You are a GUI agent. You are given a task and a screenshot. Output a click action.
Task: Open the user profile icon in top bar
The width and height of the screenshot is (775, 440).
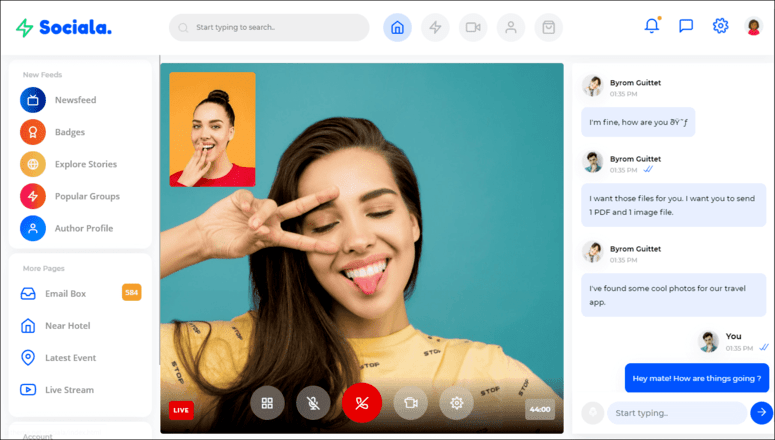point(511,28)
